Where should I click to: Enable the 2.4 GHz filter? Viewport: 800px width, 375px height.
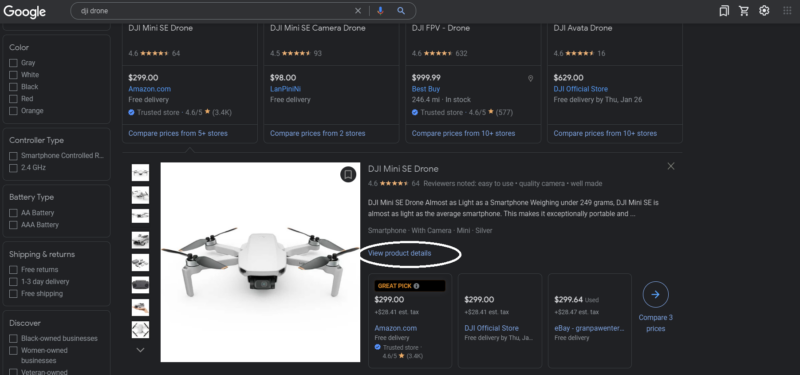pyautogui.click(x=13, y=168)
